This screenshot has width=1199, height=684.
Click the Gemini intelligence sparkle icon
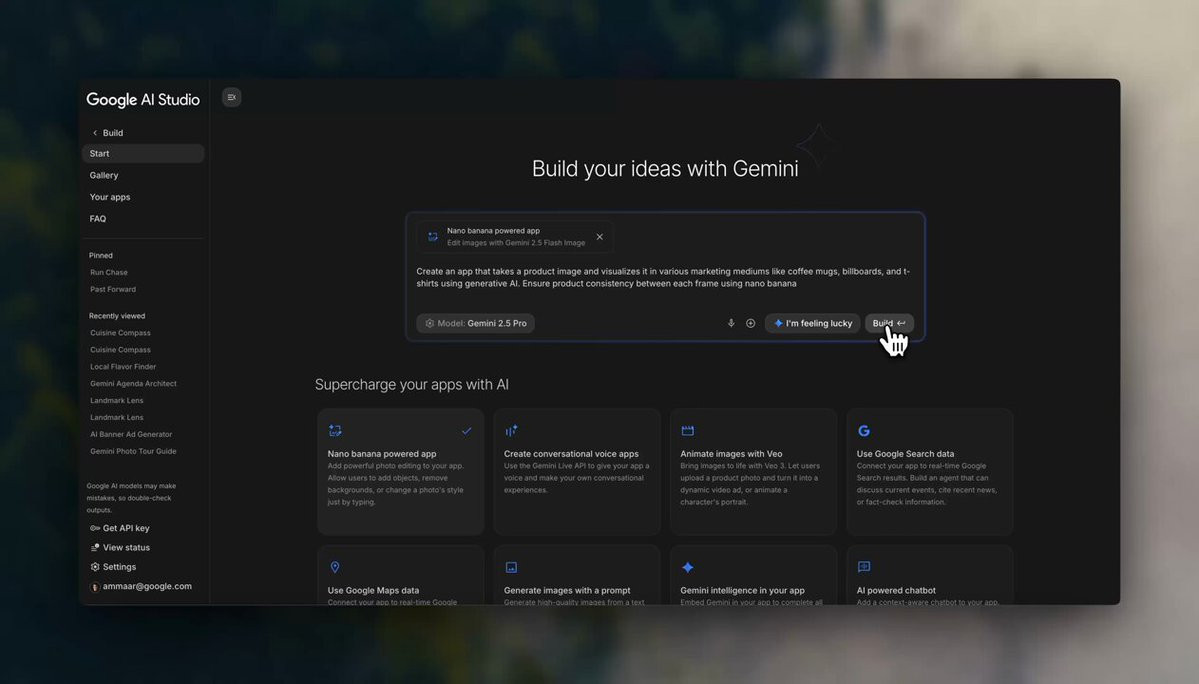coord(687,567)
